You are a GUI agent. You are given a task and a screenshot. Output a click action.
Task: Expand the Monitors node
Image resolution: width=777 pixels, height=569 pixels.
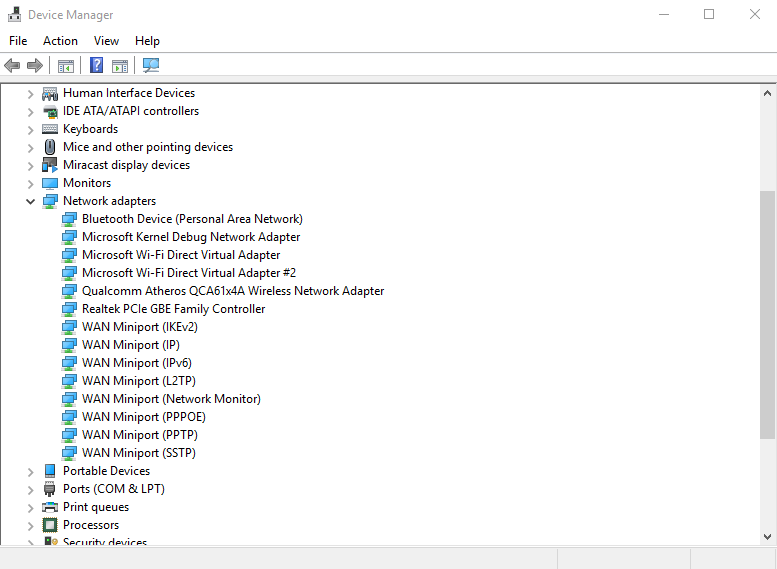(x=30, y=184)
